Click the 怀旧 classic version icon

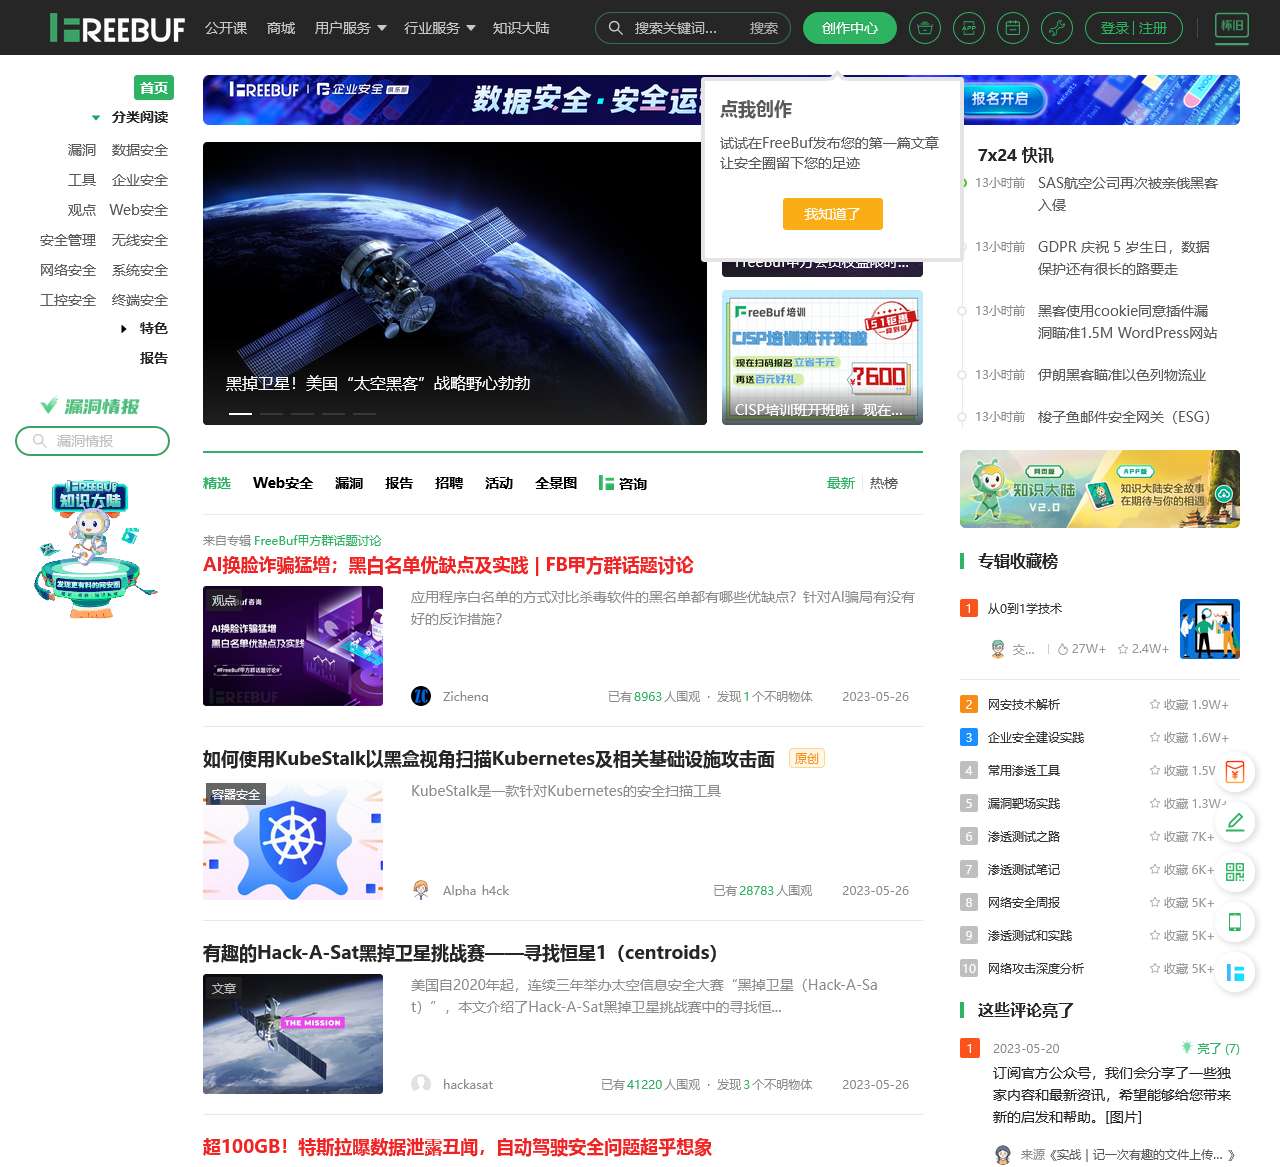coord(1232,26)
